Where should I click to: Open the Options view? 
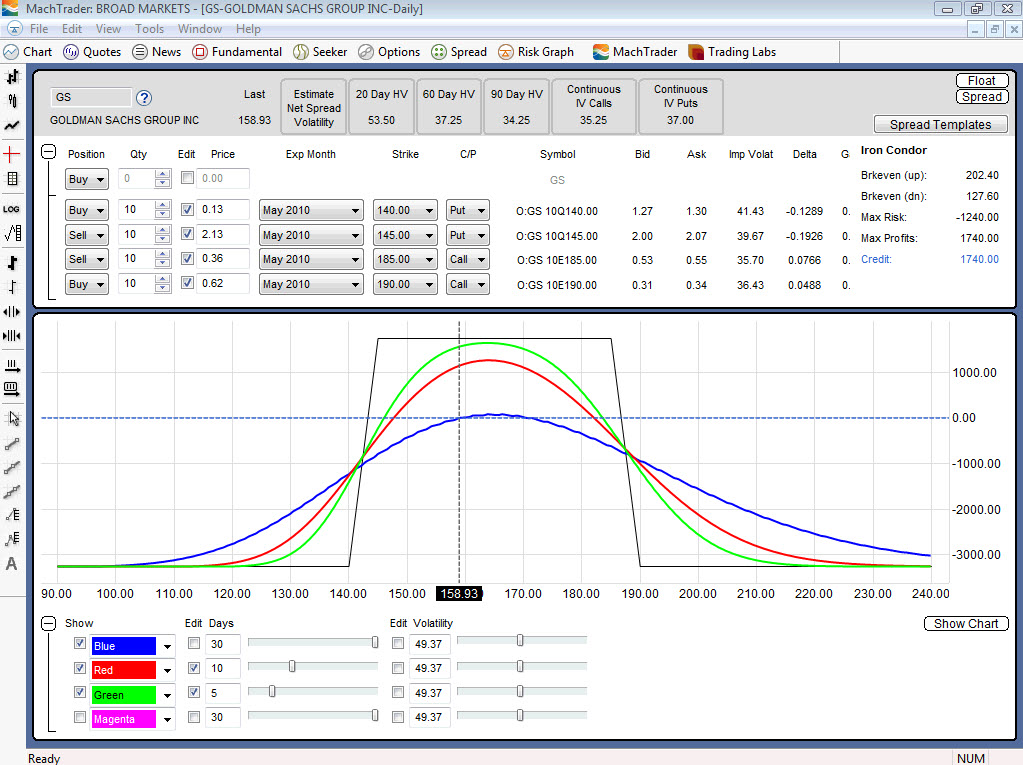(x=389, y=52)
